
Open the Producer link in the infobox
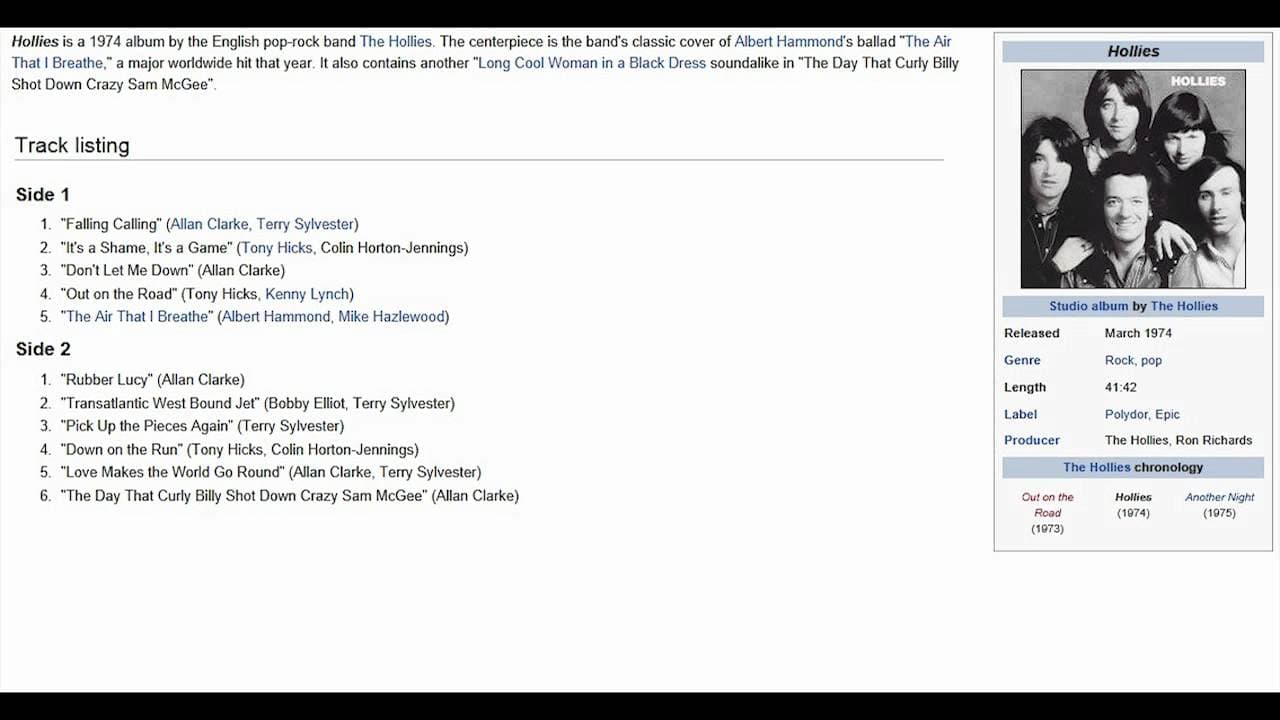(1032, 440)
